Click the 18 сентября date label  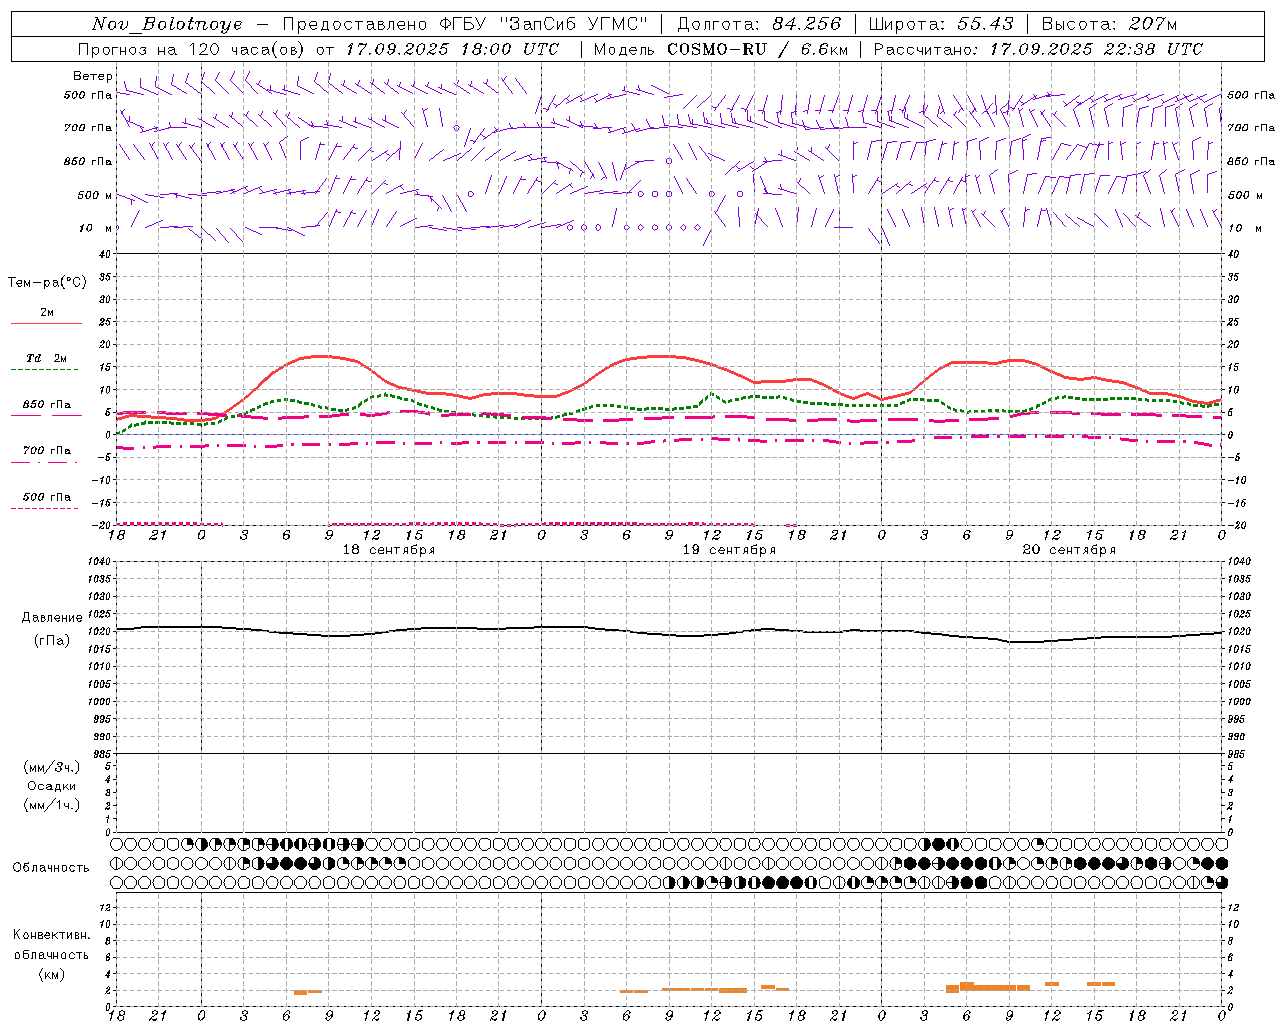point(388,550)
